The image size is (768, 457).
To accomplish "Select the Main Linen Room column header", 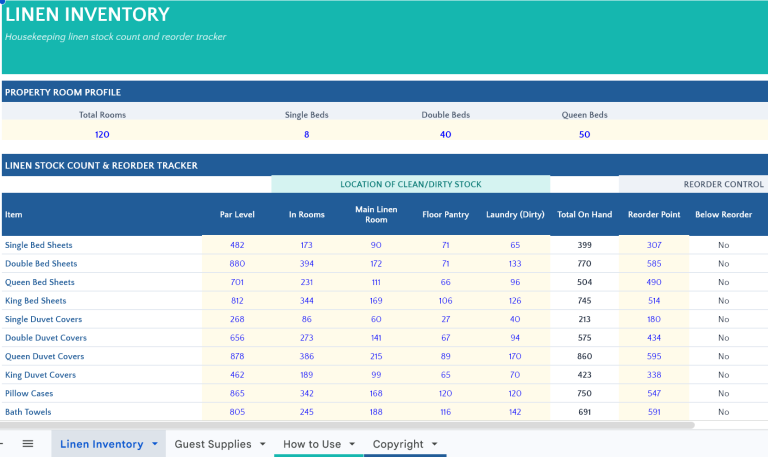I will (376, 215).
